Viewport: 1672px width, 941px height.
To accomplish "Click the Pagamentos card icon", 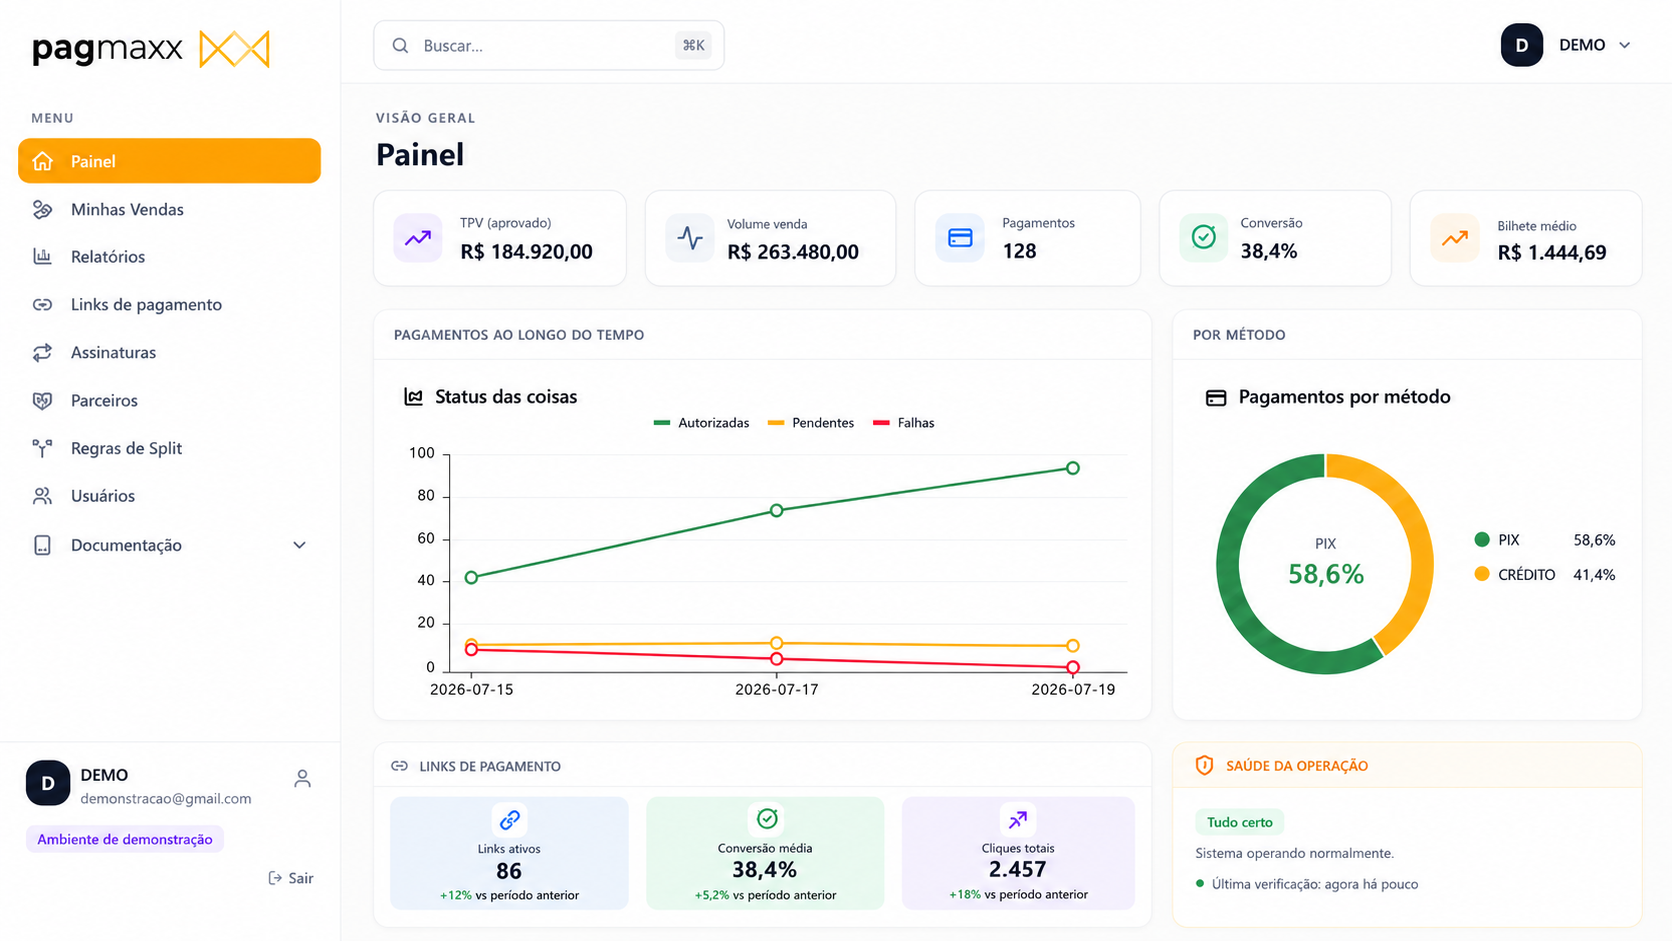I will 960,238.
